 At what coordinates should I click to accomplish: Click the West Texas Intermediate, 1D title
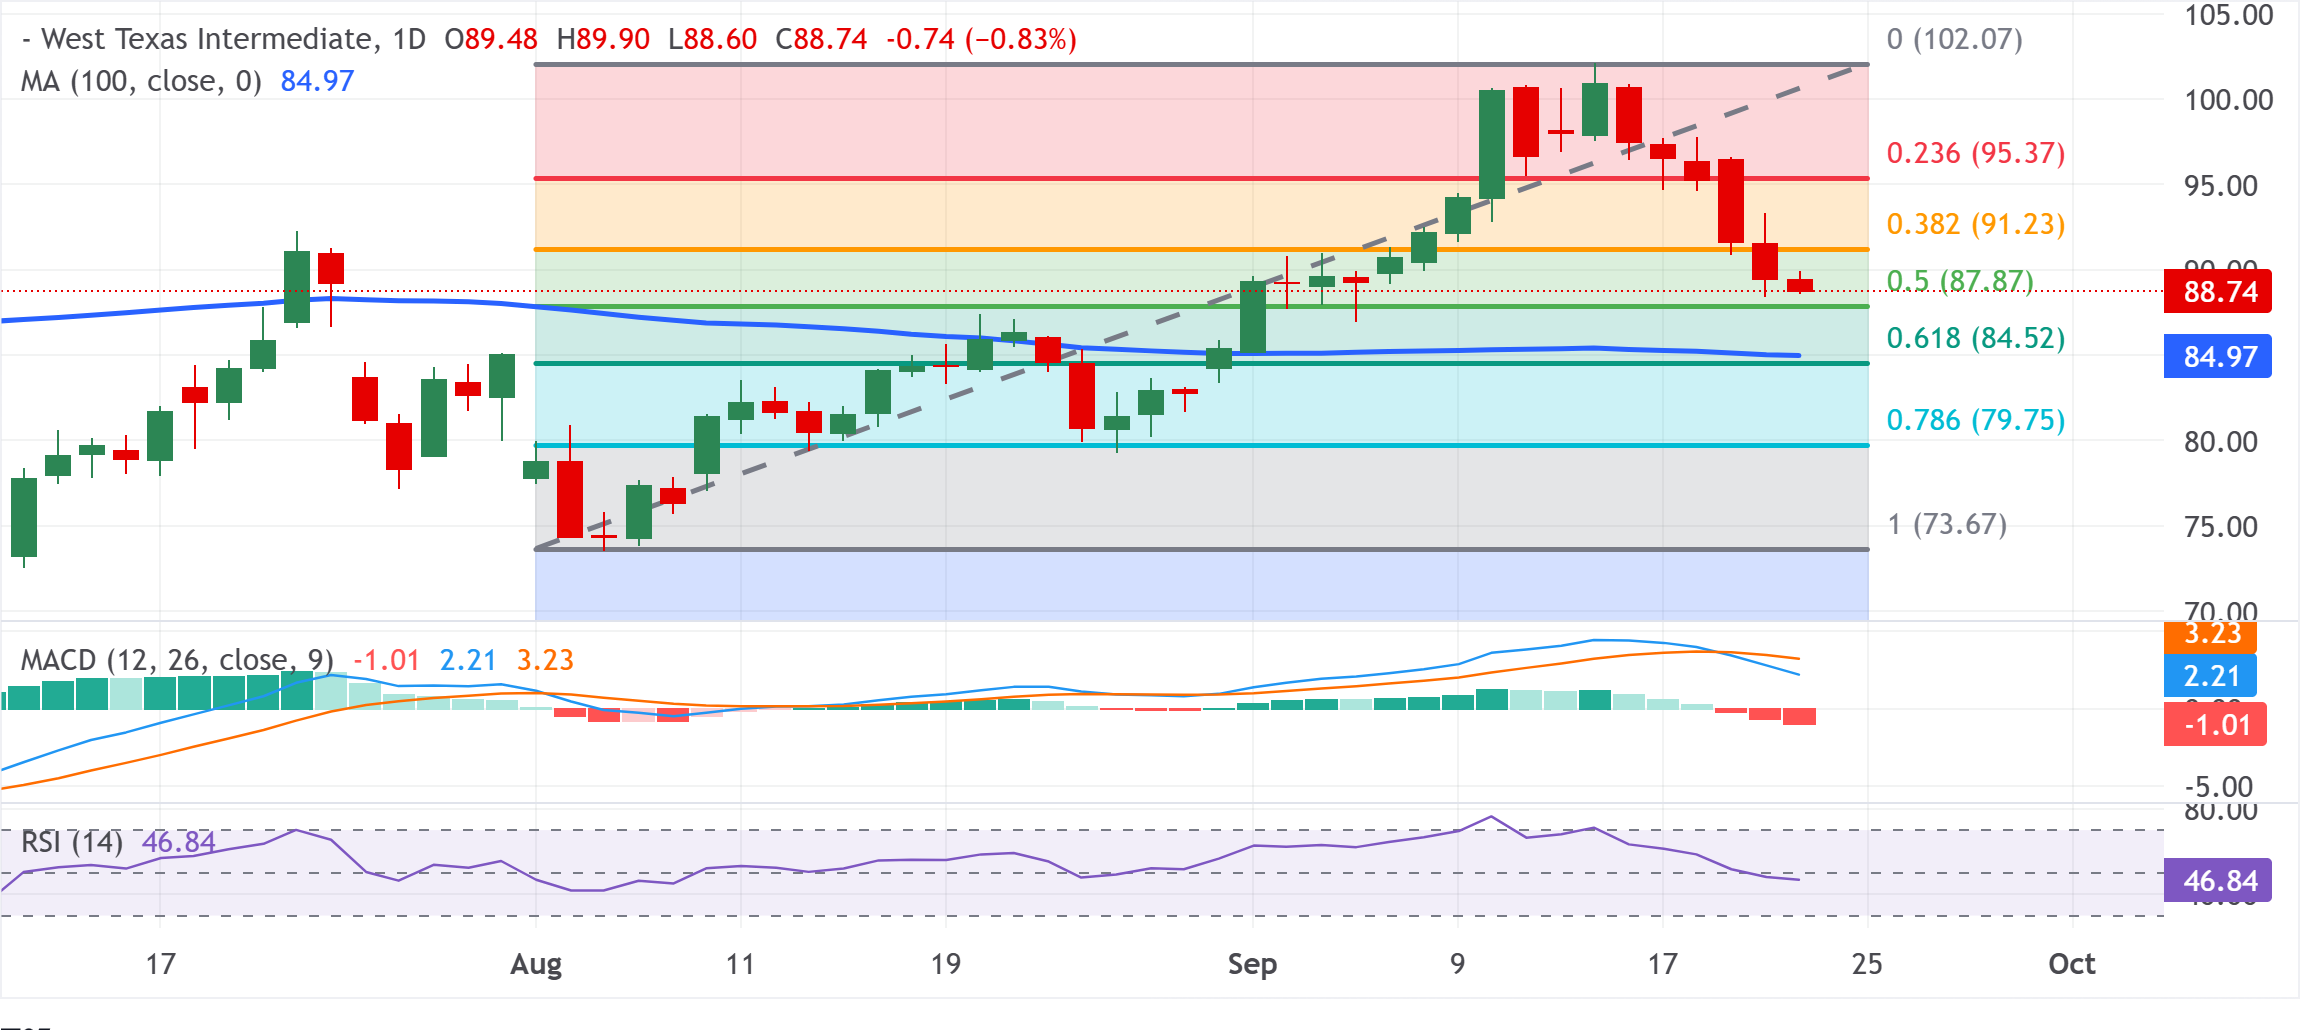coord(224,39)
